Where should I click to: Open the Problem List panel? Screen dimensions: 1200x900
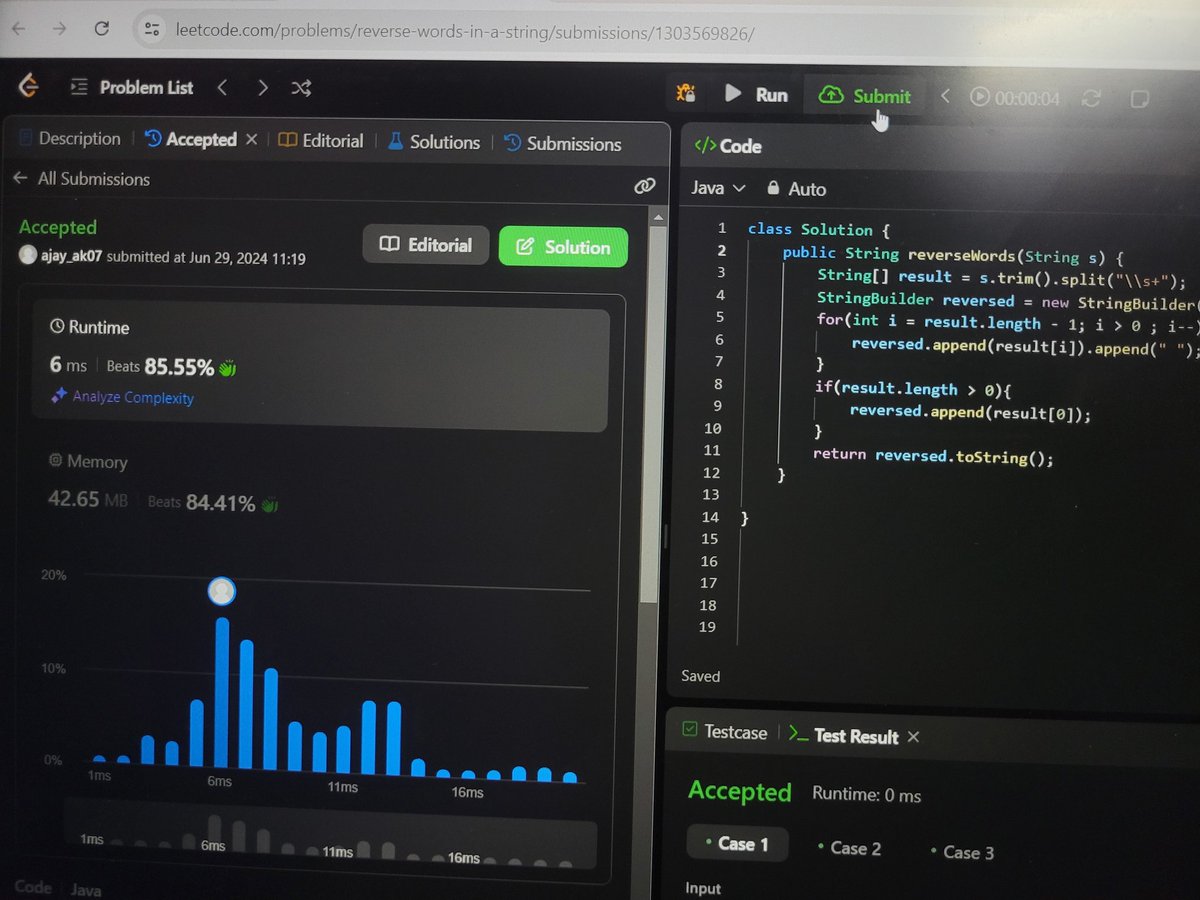[x=132, y=88]
